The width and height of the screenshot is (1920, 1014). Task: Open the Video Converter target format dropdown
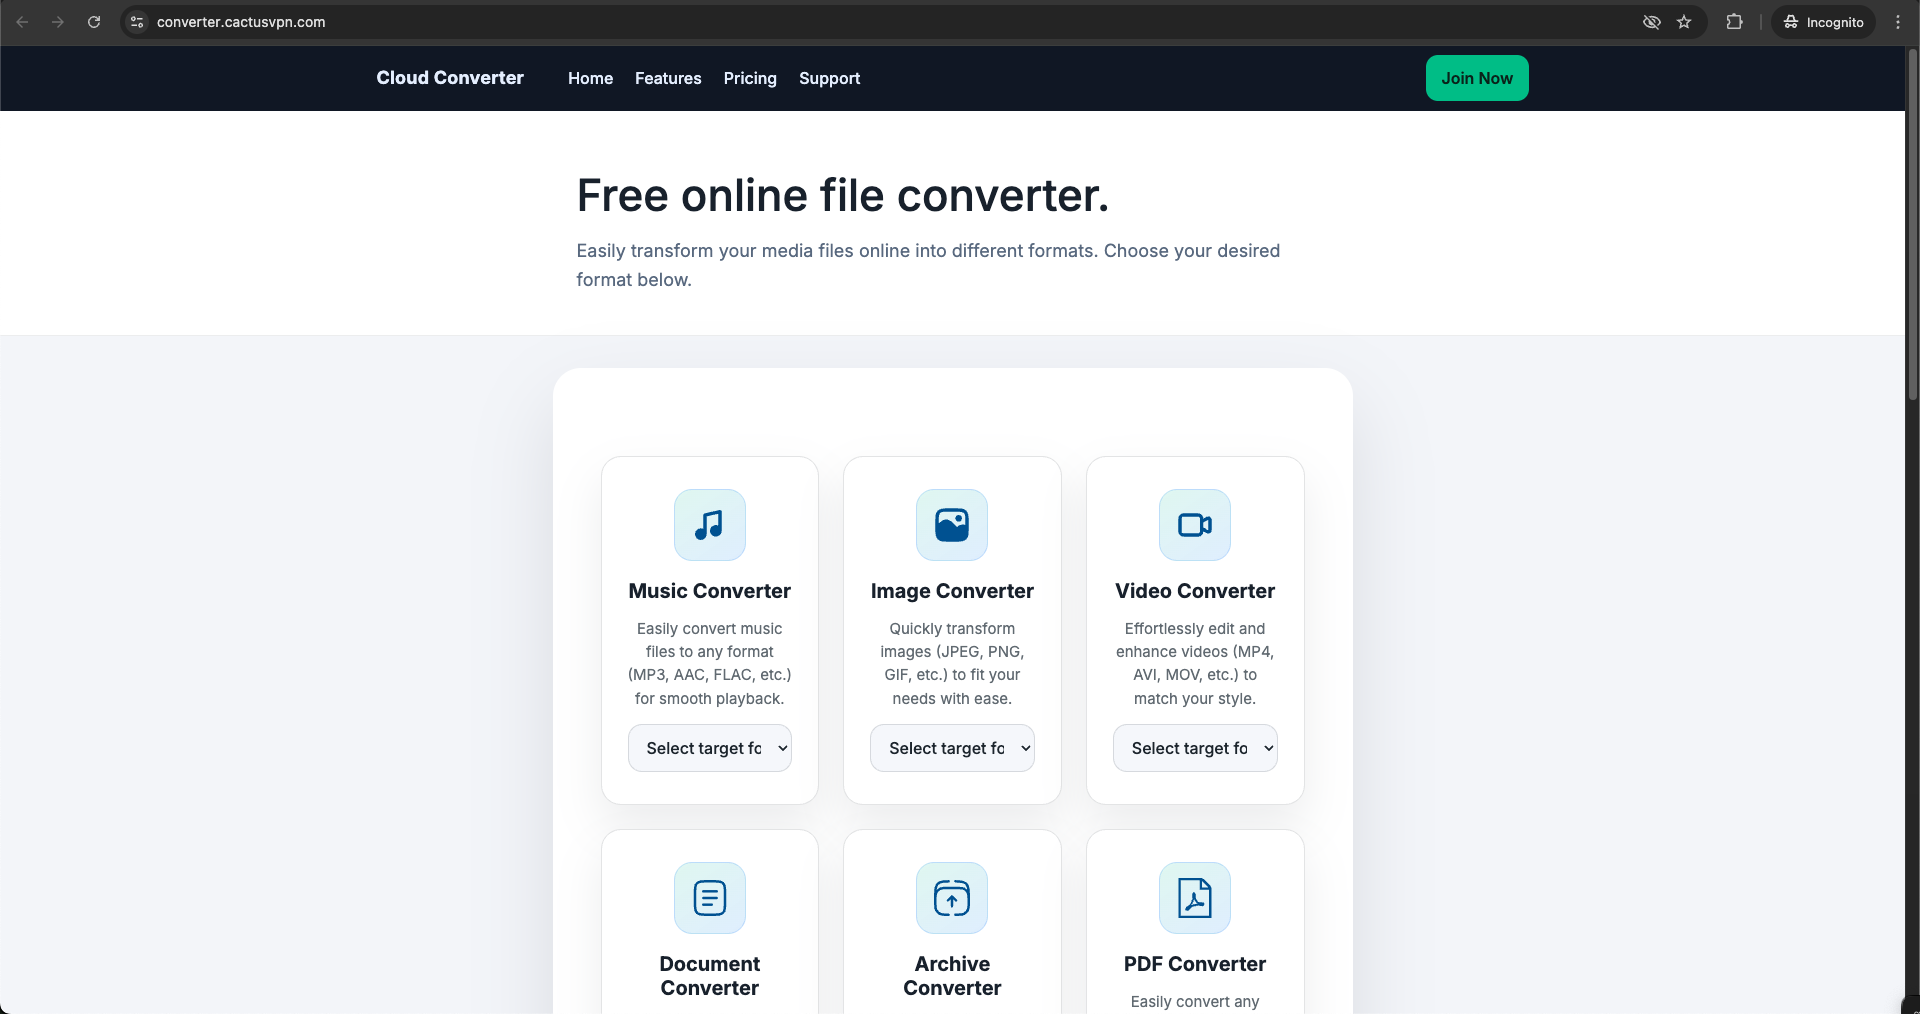(x=1194, y=748)
